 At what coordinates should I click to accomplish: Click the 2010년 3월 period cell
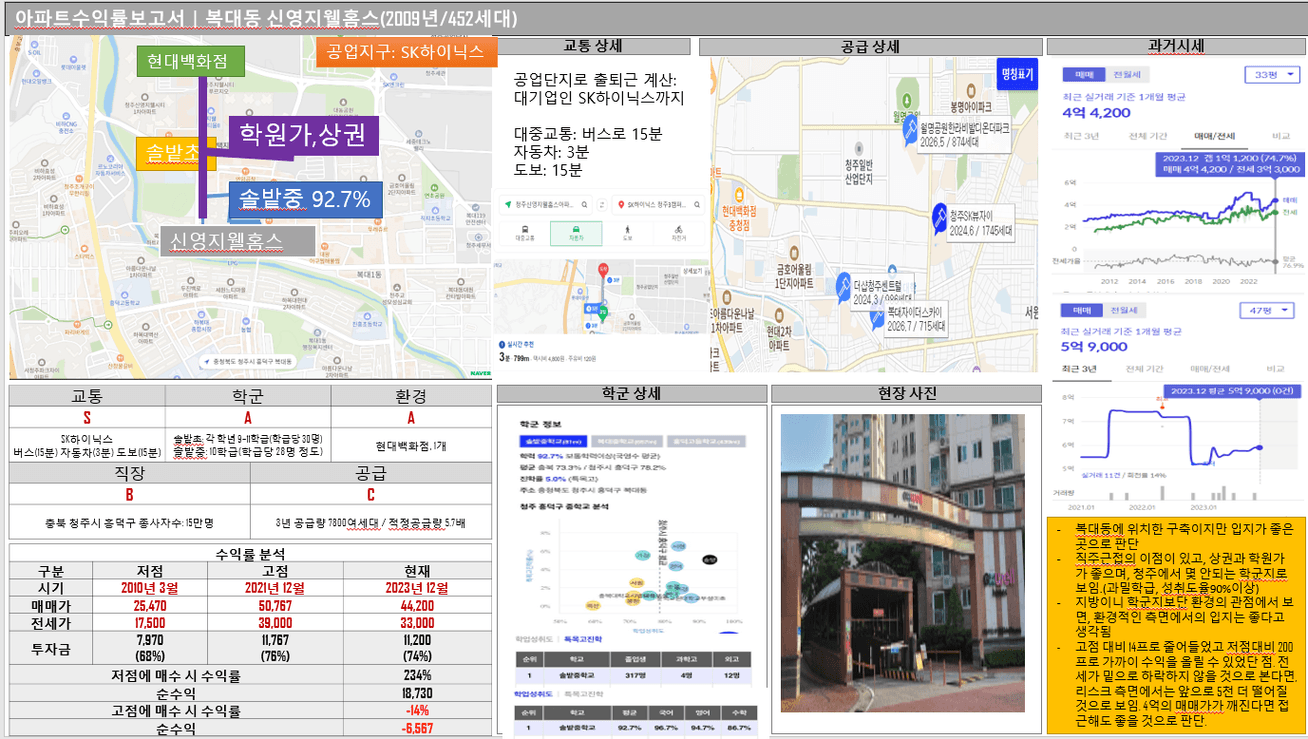149,587
